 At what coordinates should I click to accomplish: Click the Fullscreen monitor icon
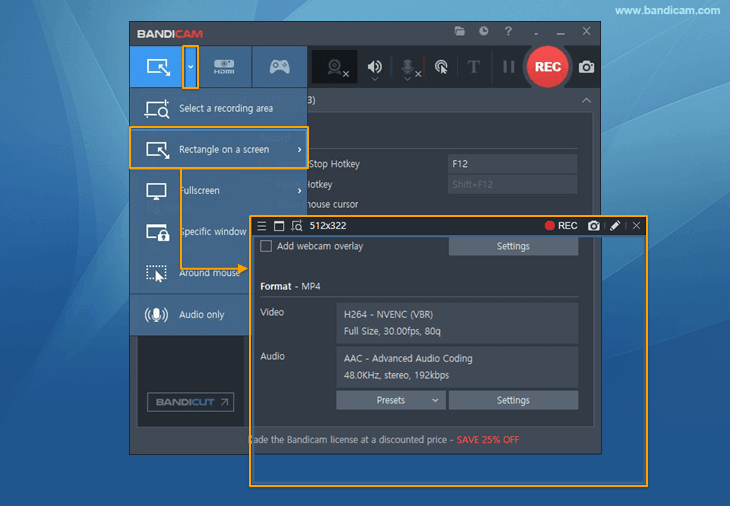tap(156, 191)
